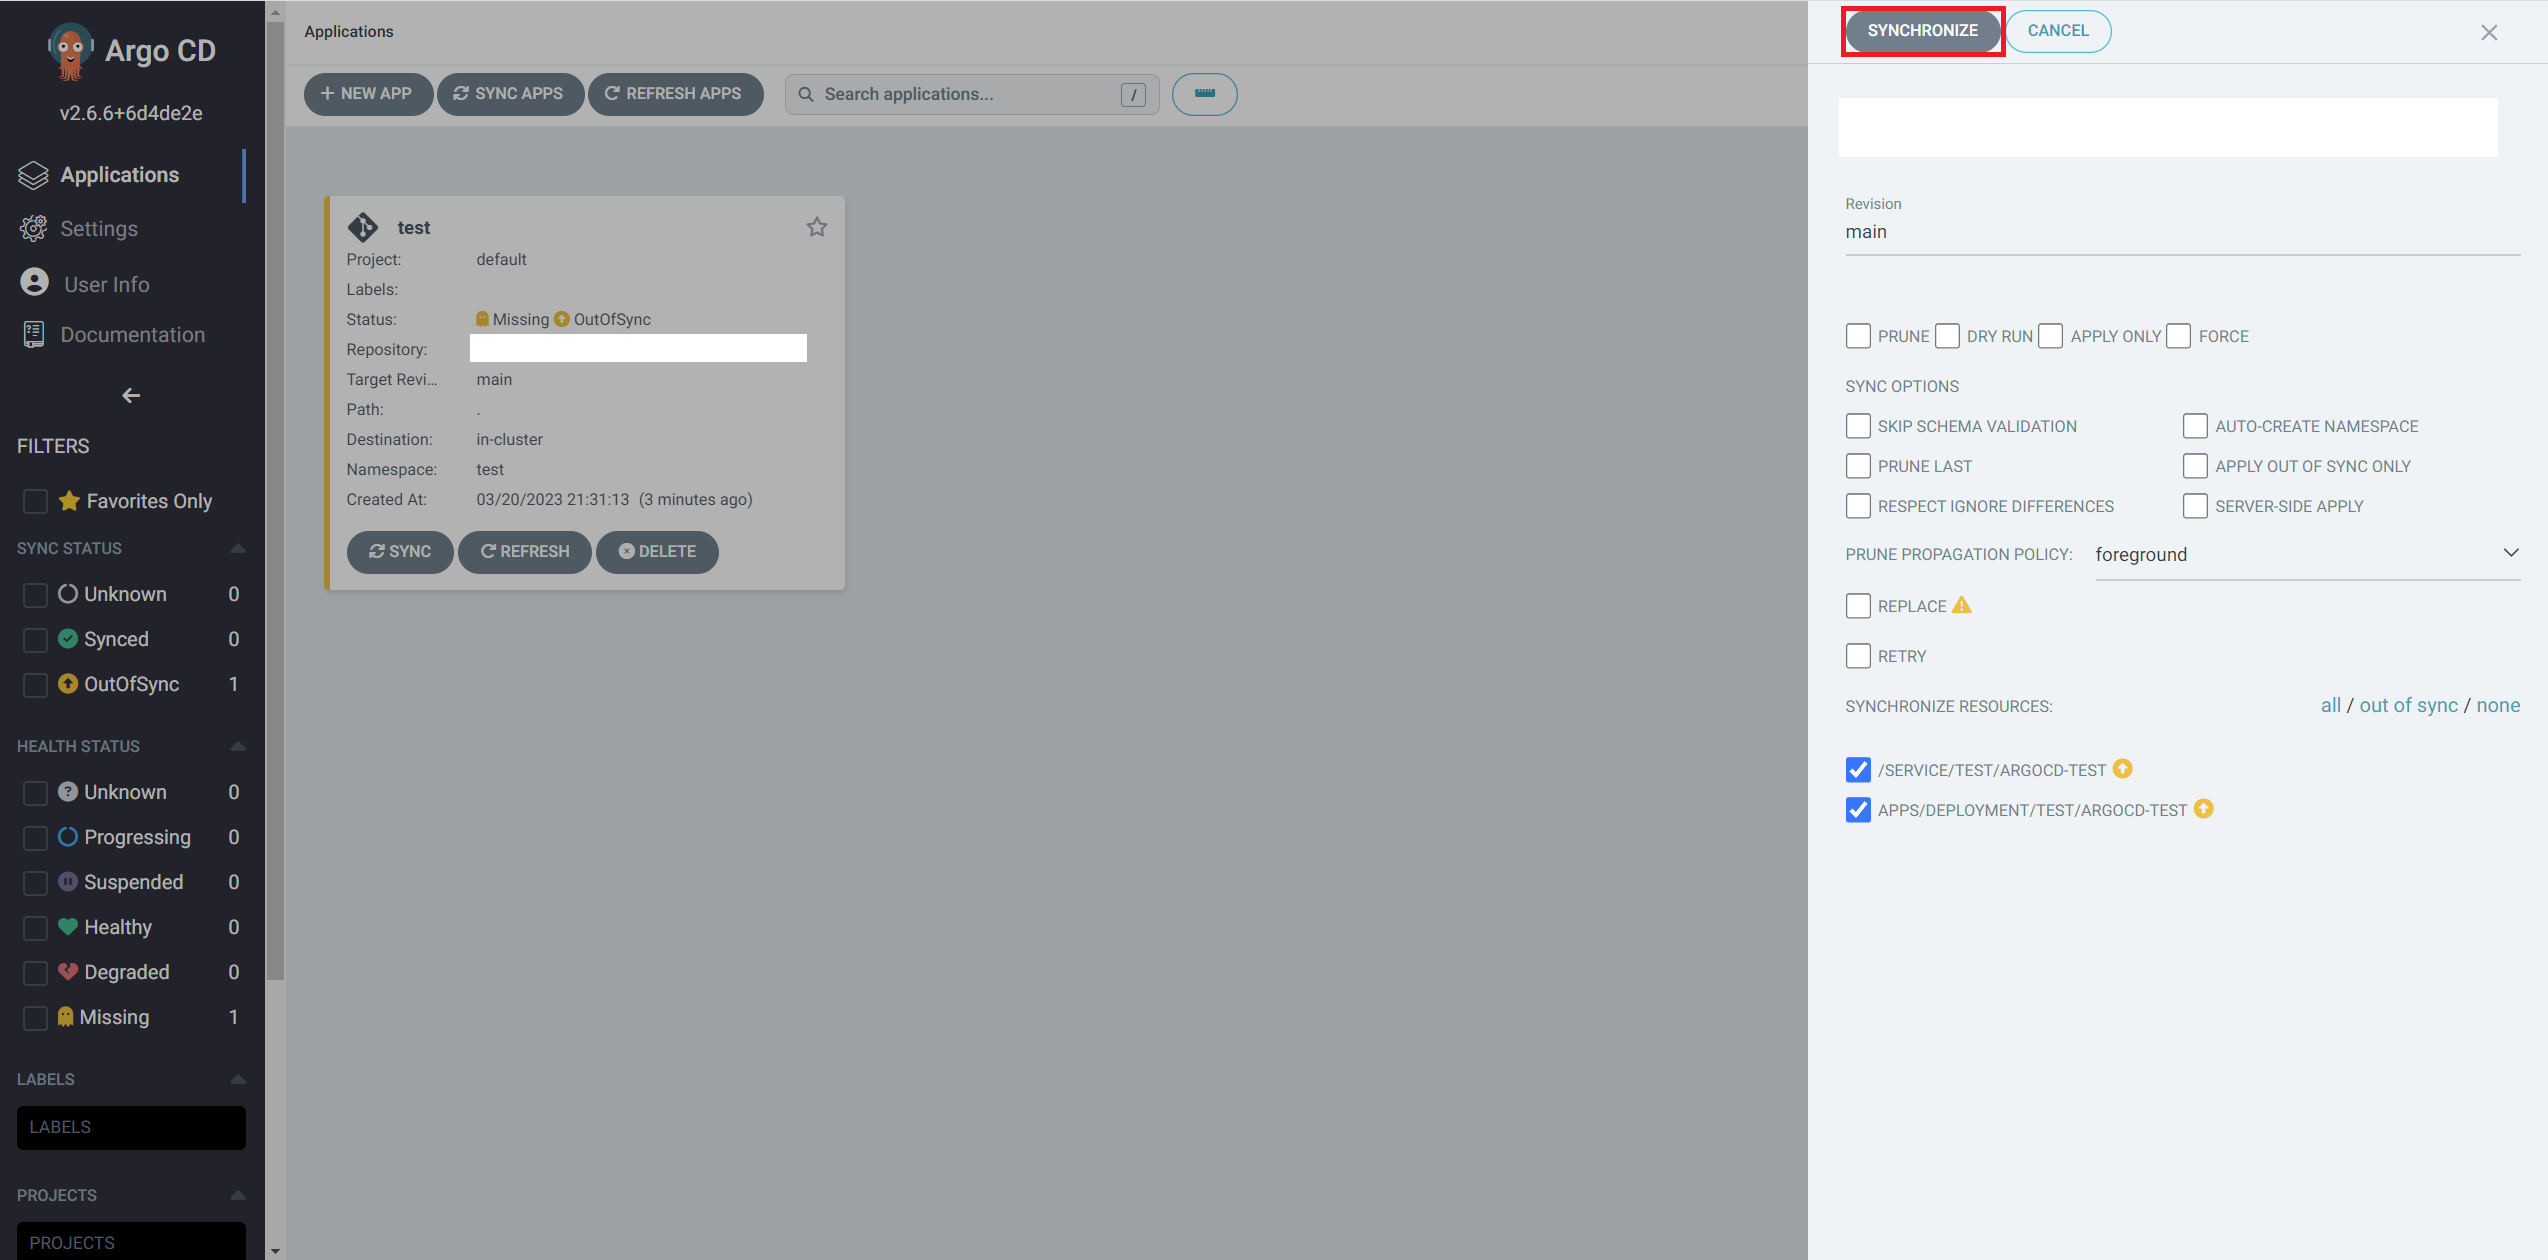Uncheck the /SERVICE/TEST/ARGOCD-TEST resource

1857,770
